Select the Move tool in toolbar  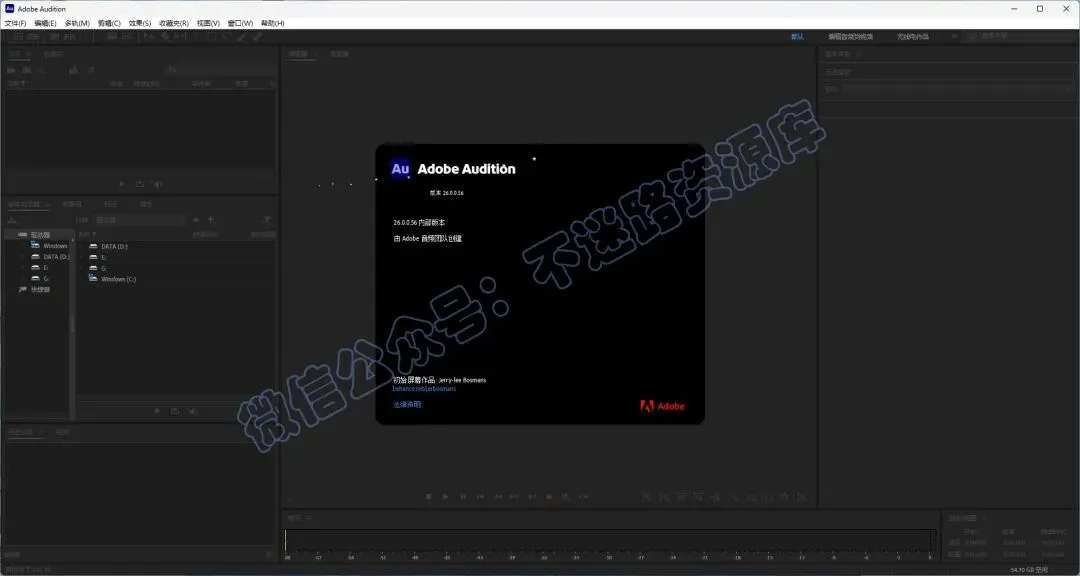[x=149, y=37]
